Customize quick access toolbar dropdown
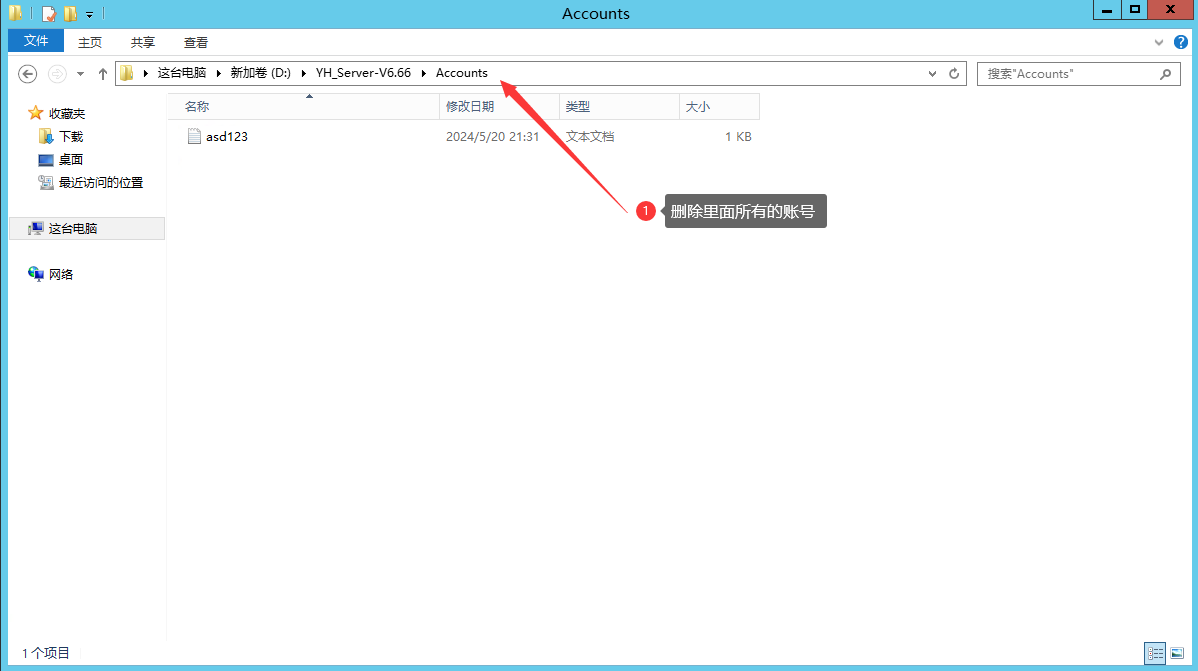 pos(89,15)
